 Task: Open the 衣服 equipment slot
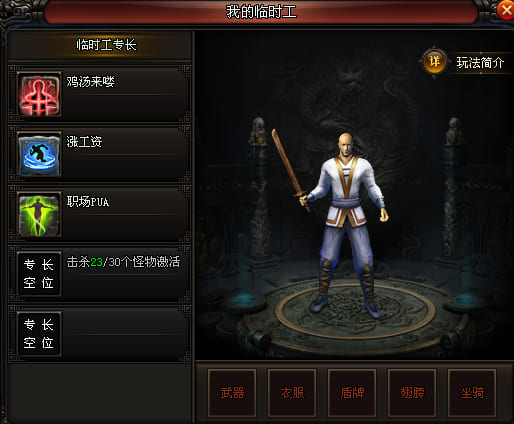pos(292,393)
